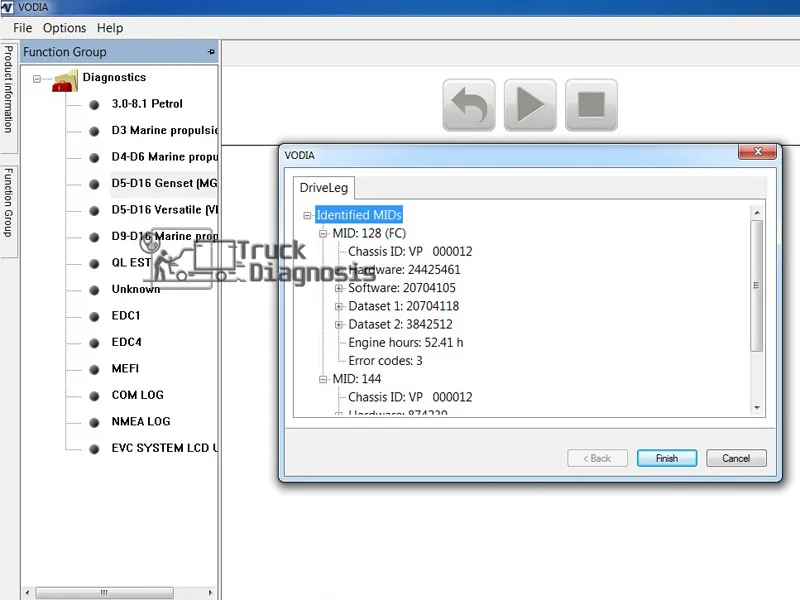Screen dimensions: 800x600
Task: Click the Back button in dialog
Action: [x=597, y=458]
